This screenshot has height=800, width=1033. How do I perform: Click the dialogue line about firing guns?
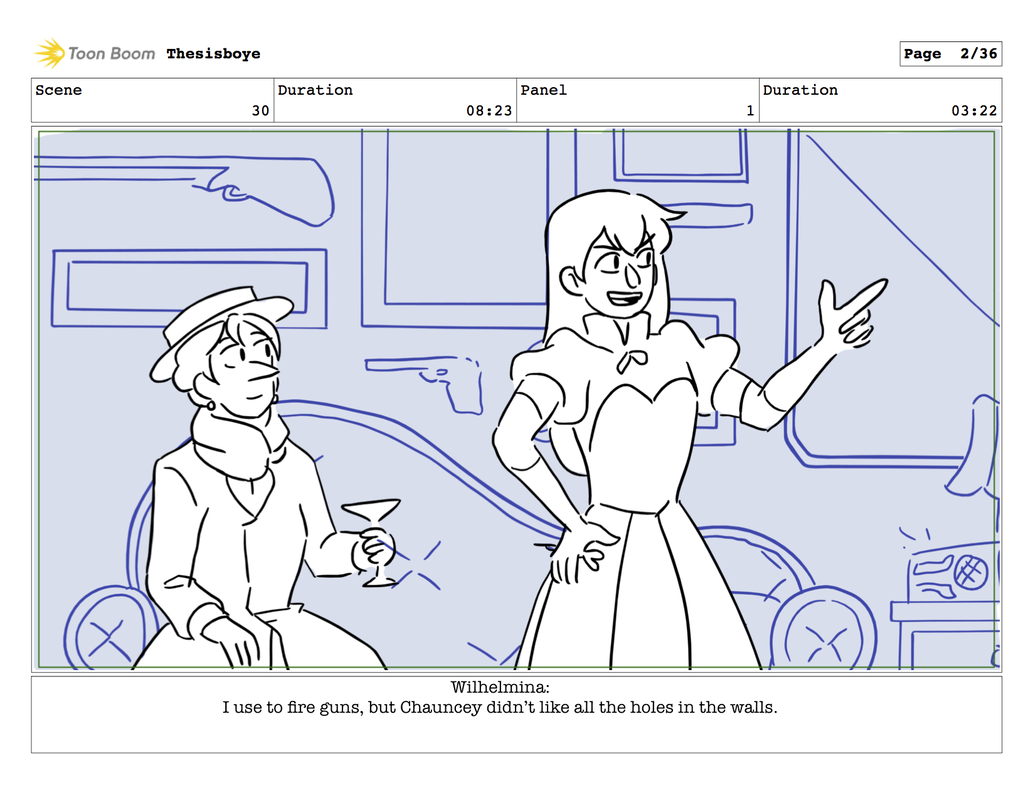click(499, 708)
